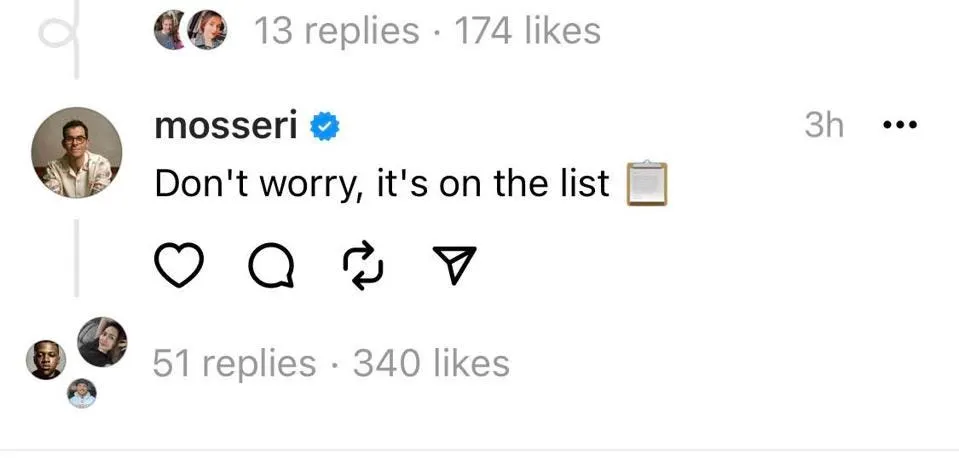The height and width of the screenshot is (459, 959).
Task: Tap the right replier avatar beside 13 replies
Action: [207, 31]
